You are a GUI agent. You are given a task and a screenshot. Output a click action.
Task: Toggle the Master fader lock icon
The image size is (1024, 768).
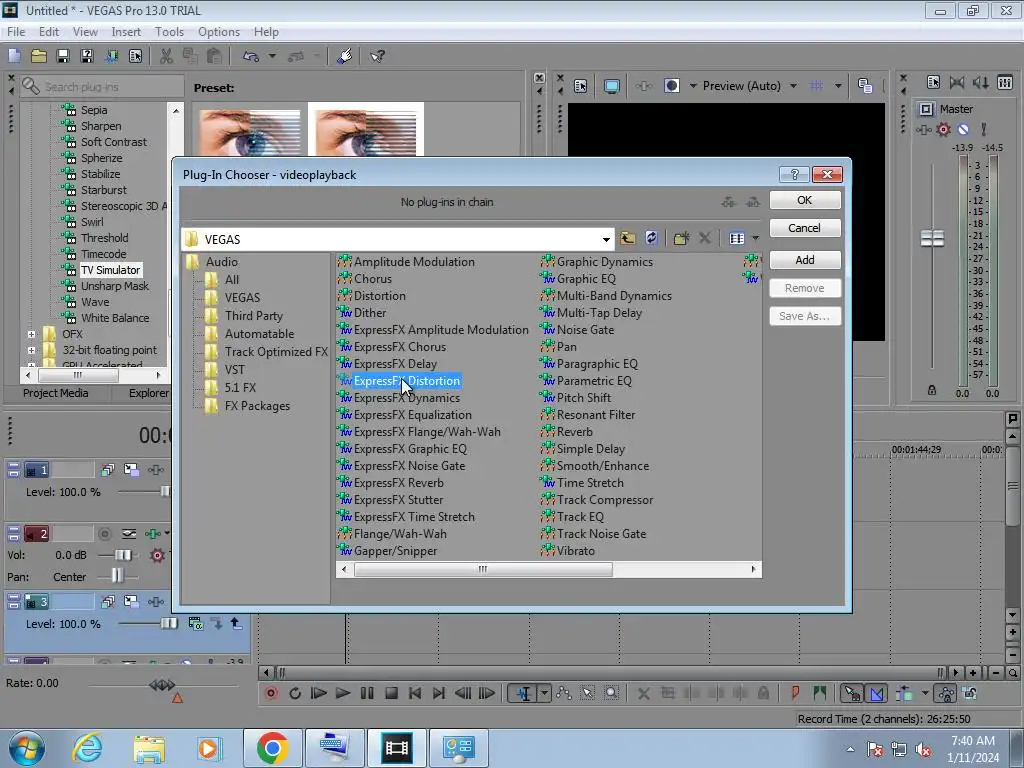(x=932, y=391)
